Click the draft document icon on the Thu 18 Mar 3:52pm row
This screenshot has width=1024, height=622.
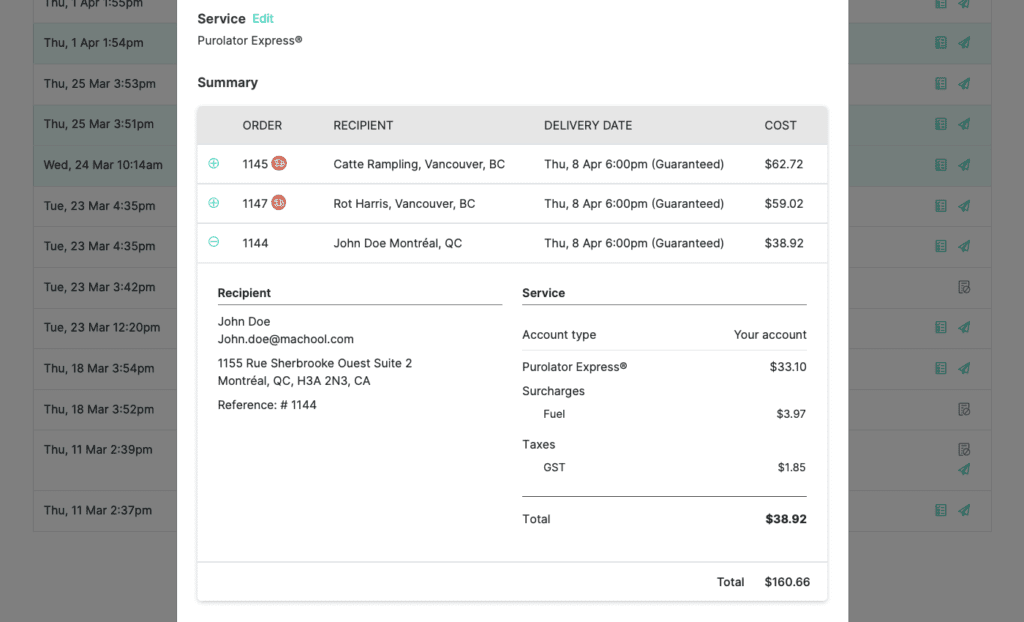click(962, 409)
